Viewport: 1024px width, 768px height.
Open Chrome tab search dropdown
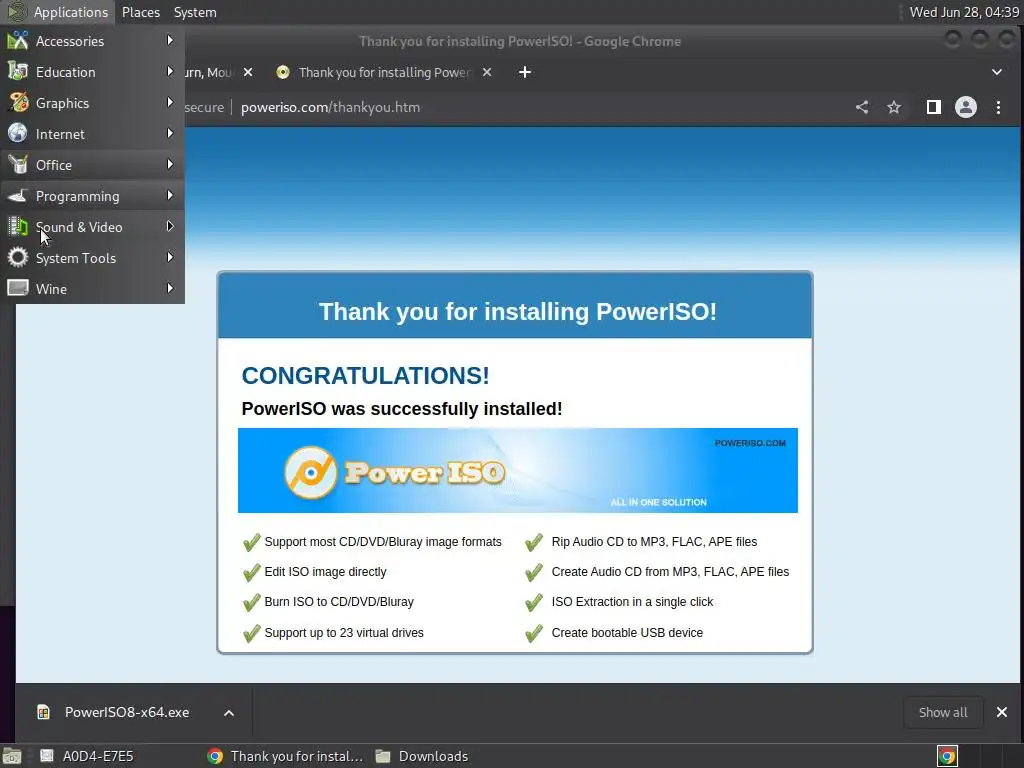click(997, 72)
